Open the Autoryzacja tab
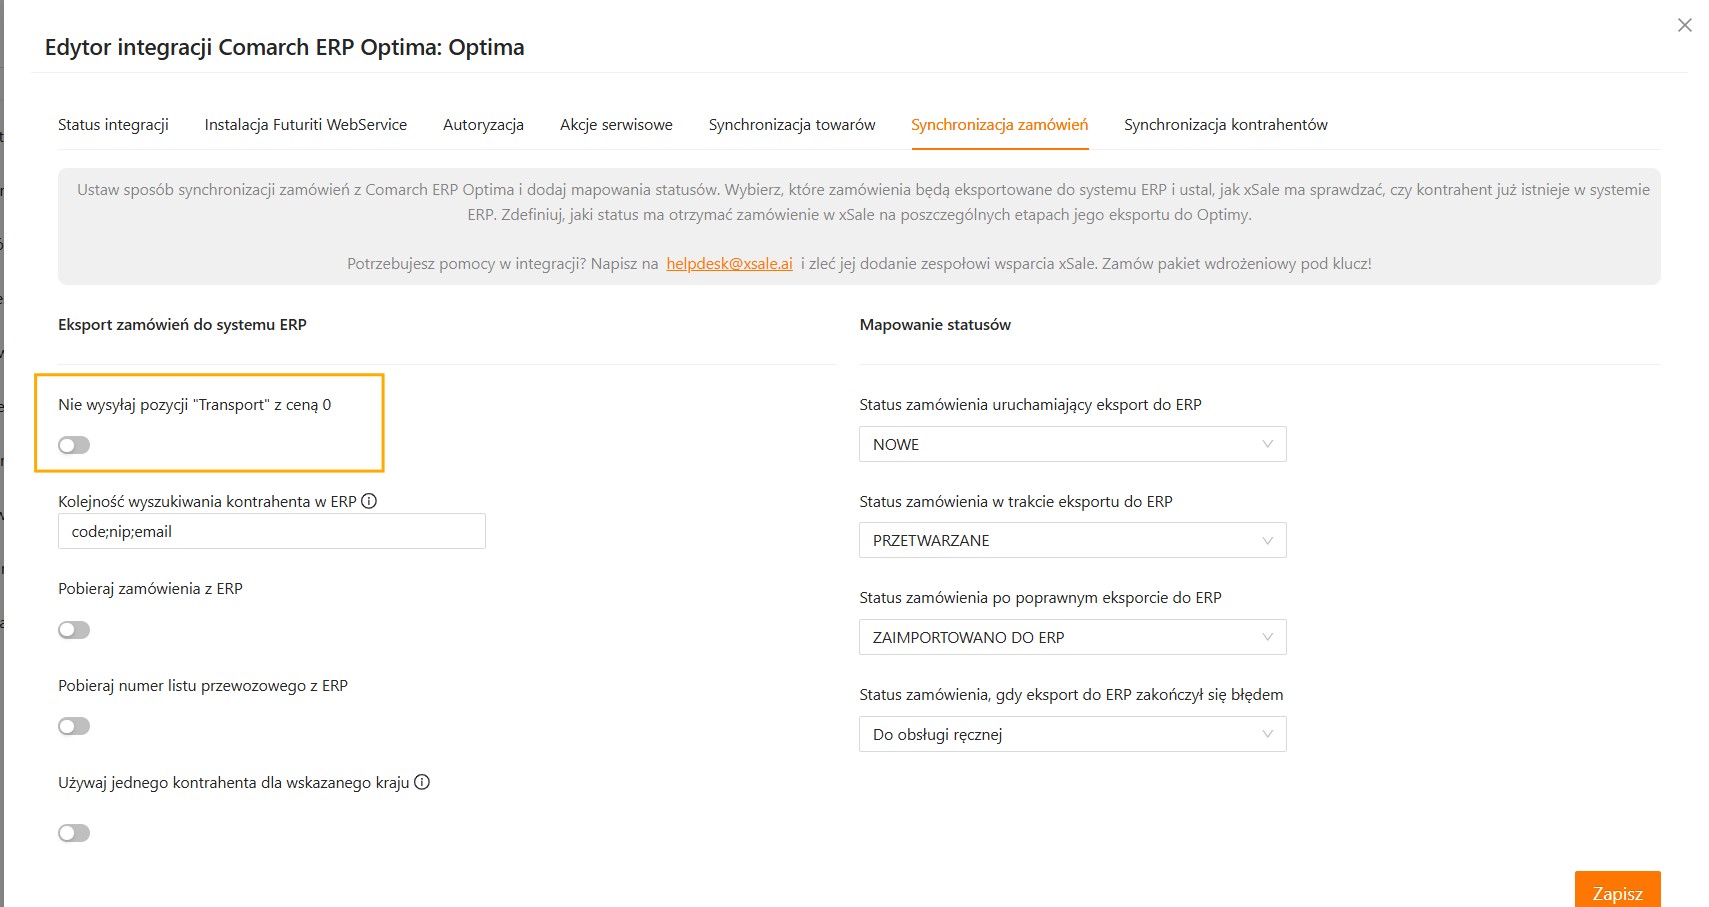1709x907 pixels. click(x=483, y=125)
